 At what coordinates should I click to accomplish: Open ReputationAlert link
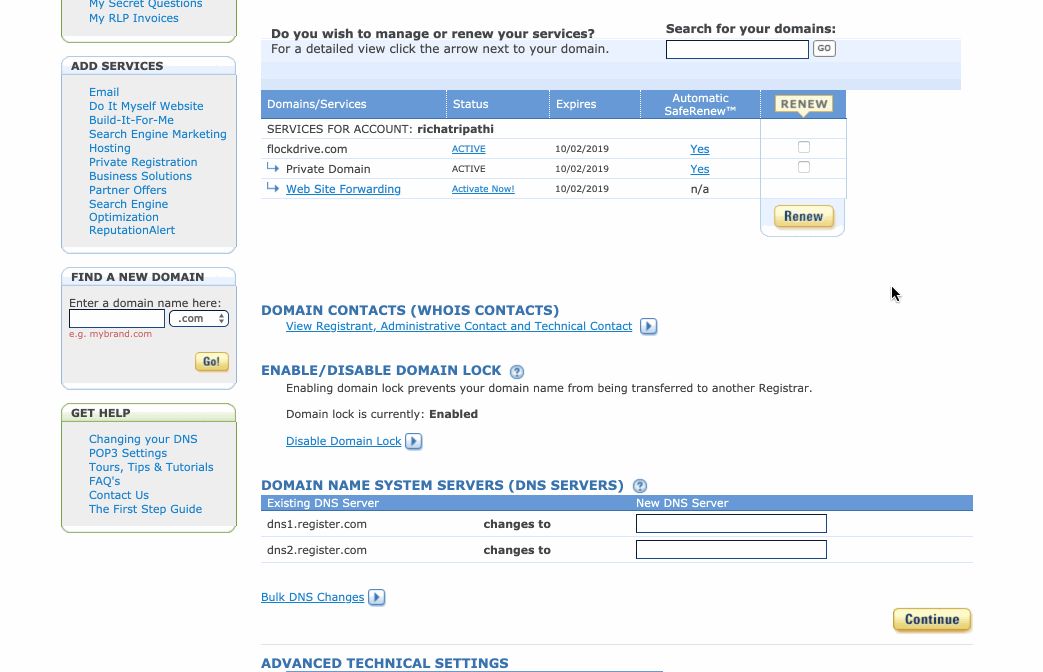click(x=132, y=230)
